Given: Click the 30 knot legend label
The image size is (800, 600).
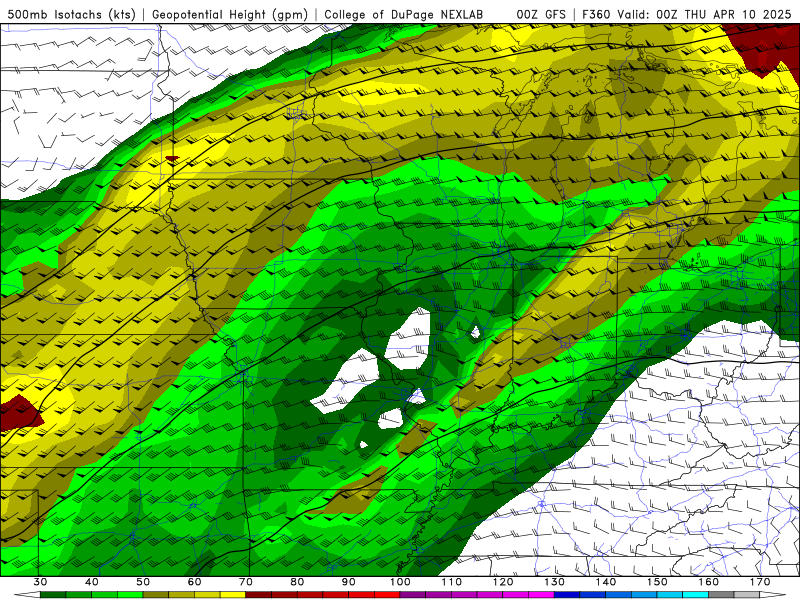Looking at the screenshot, I should point(40,582).
